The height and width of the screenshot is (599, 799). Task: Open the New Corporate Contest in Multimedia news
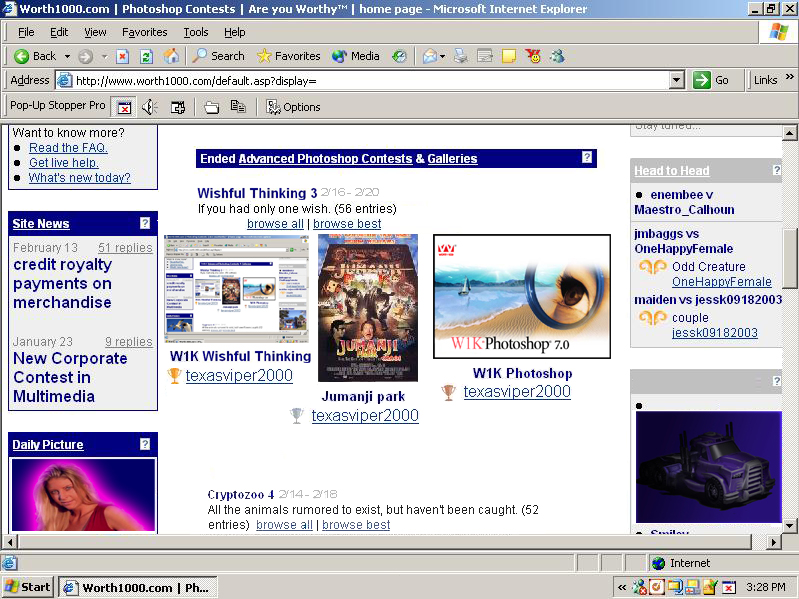pos(70,377)
